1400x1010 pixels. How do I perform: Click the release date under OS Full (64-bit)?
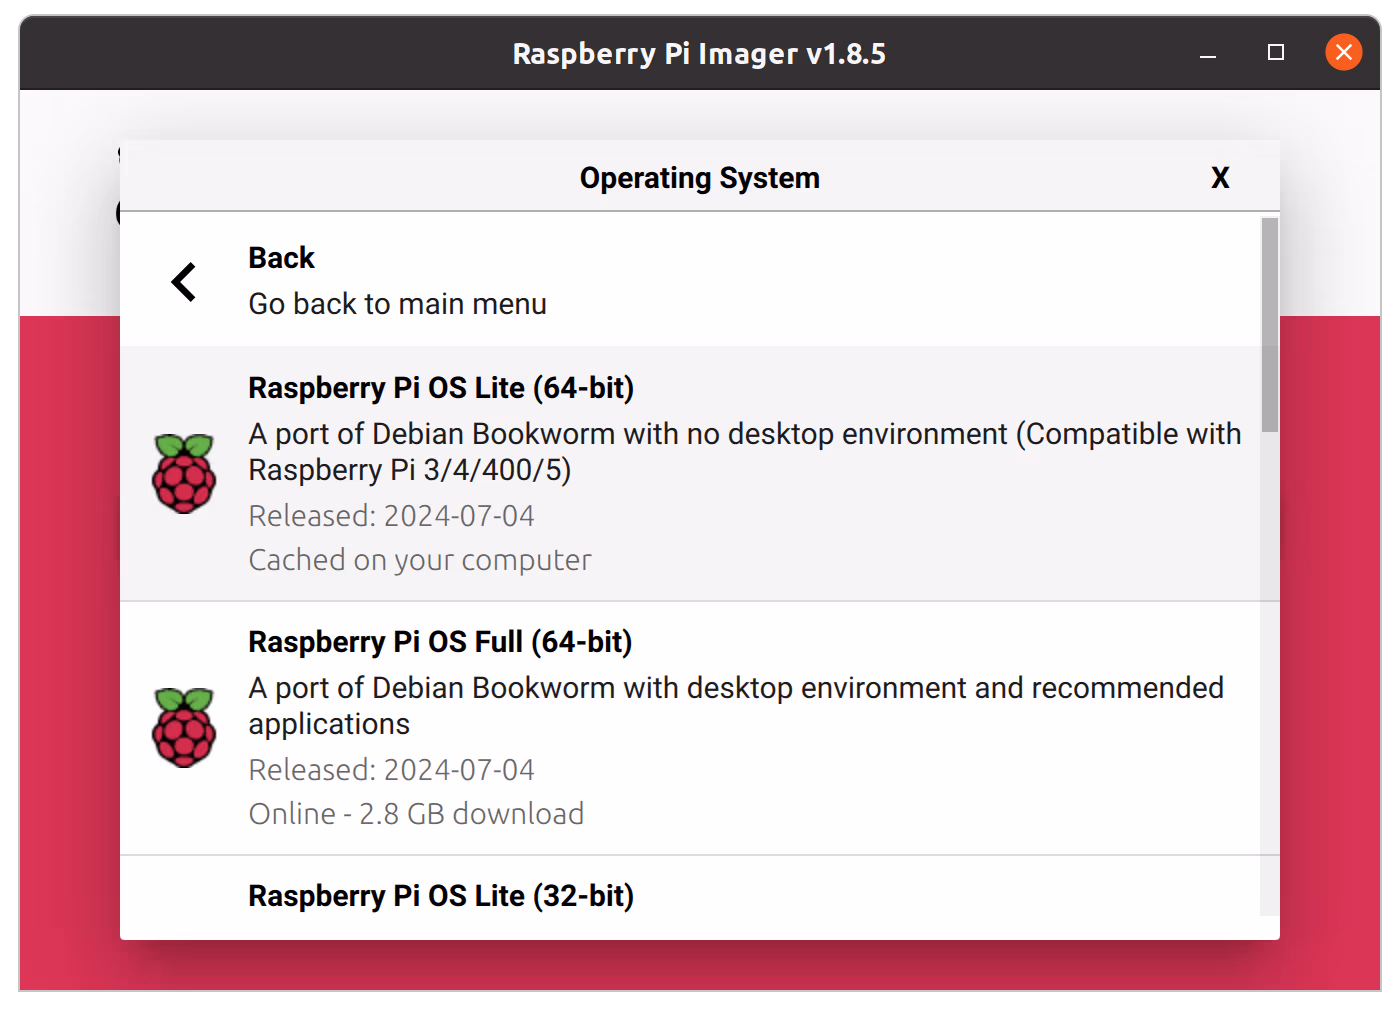pyautogui.click(x=391, y=770)
